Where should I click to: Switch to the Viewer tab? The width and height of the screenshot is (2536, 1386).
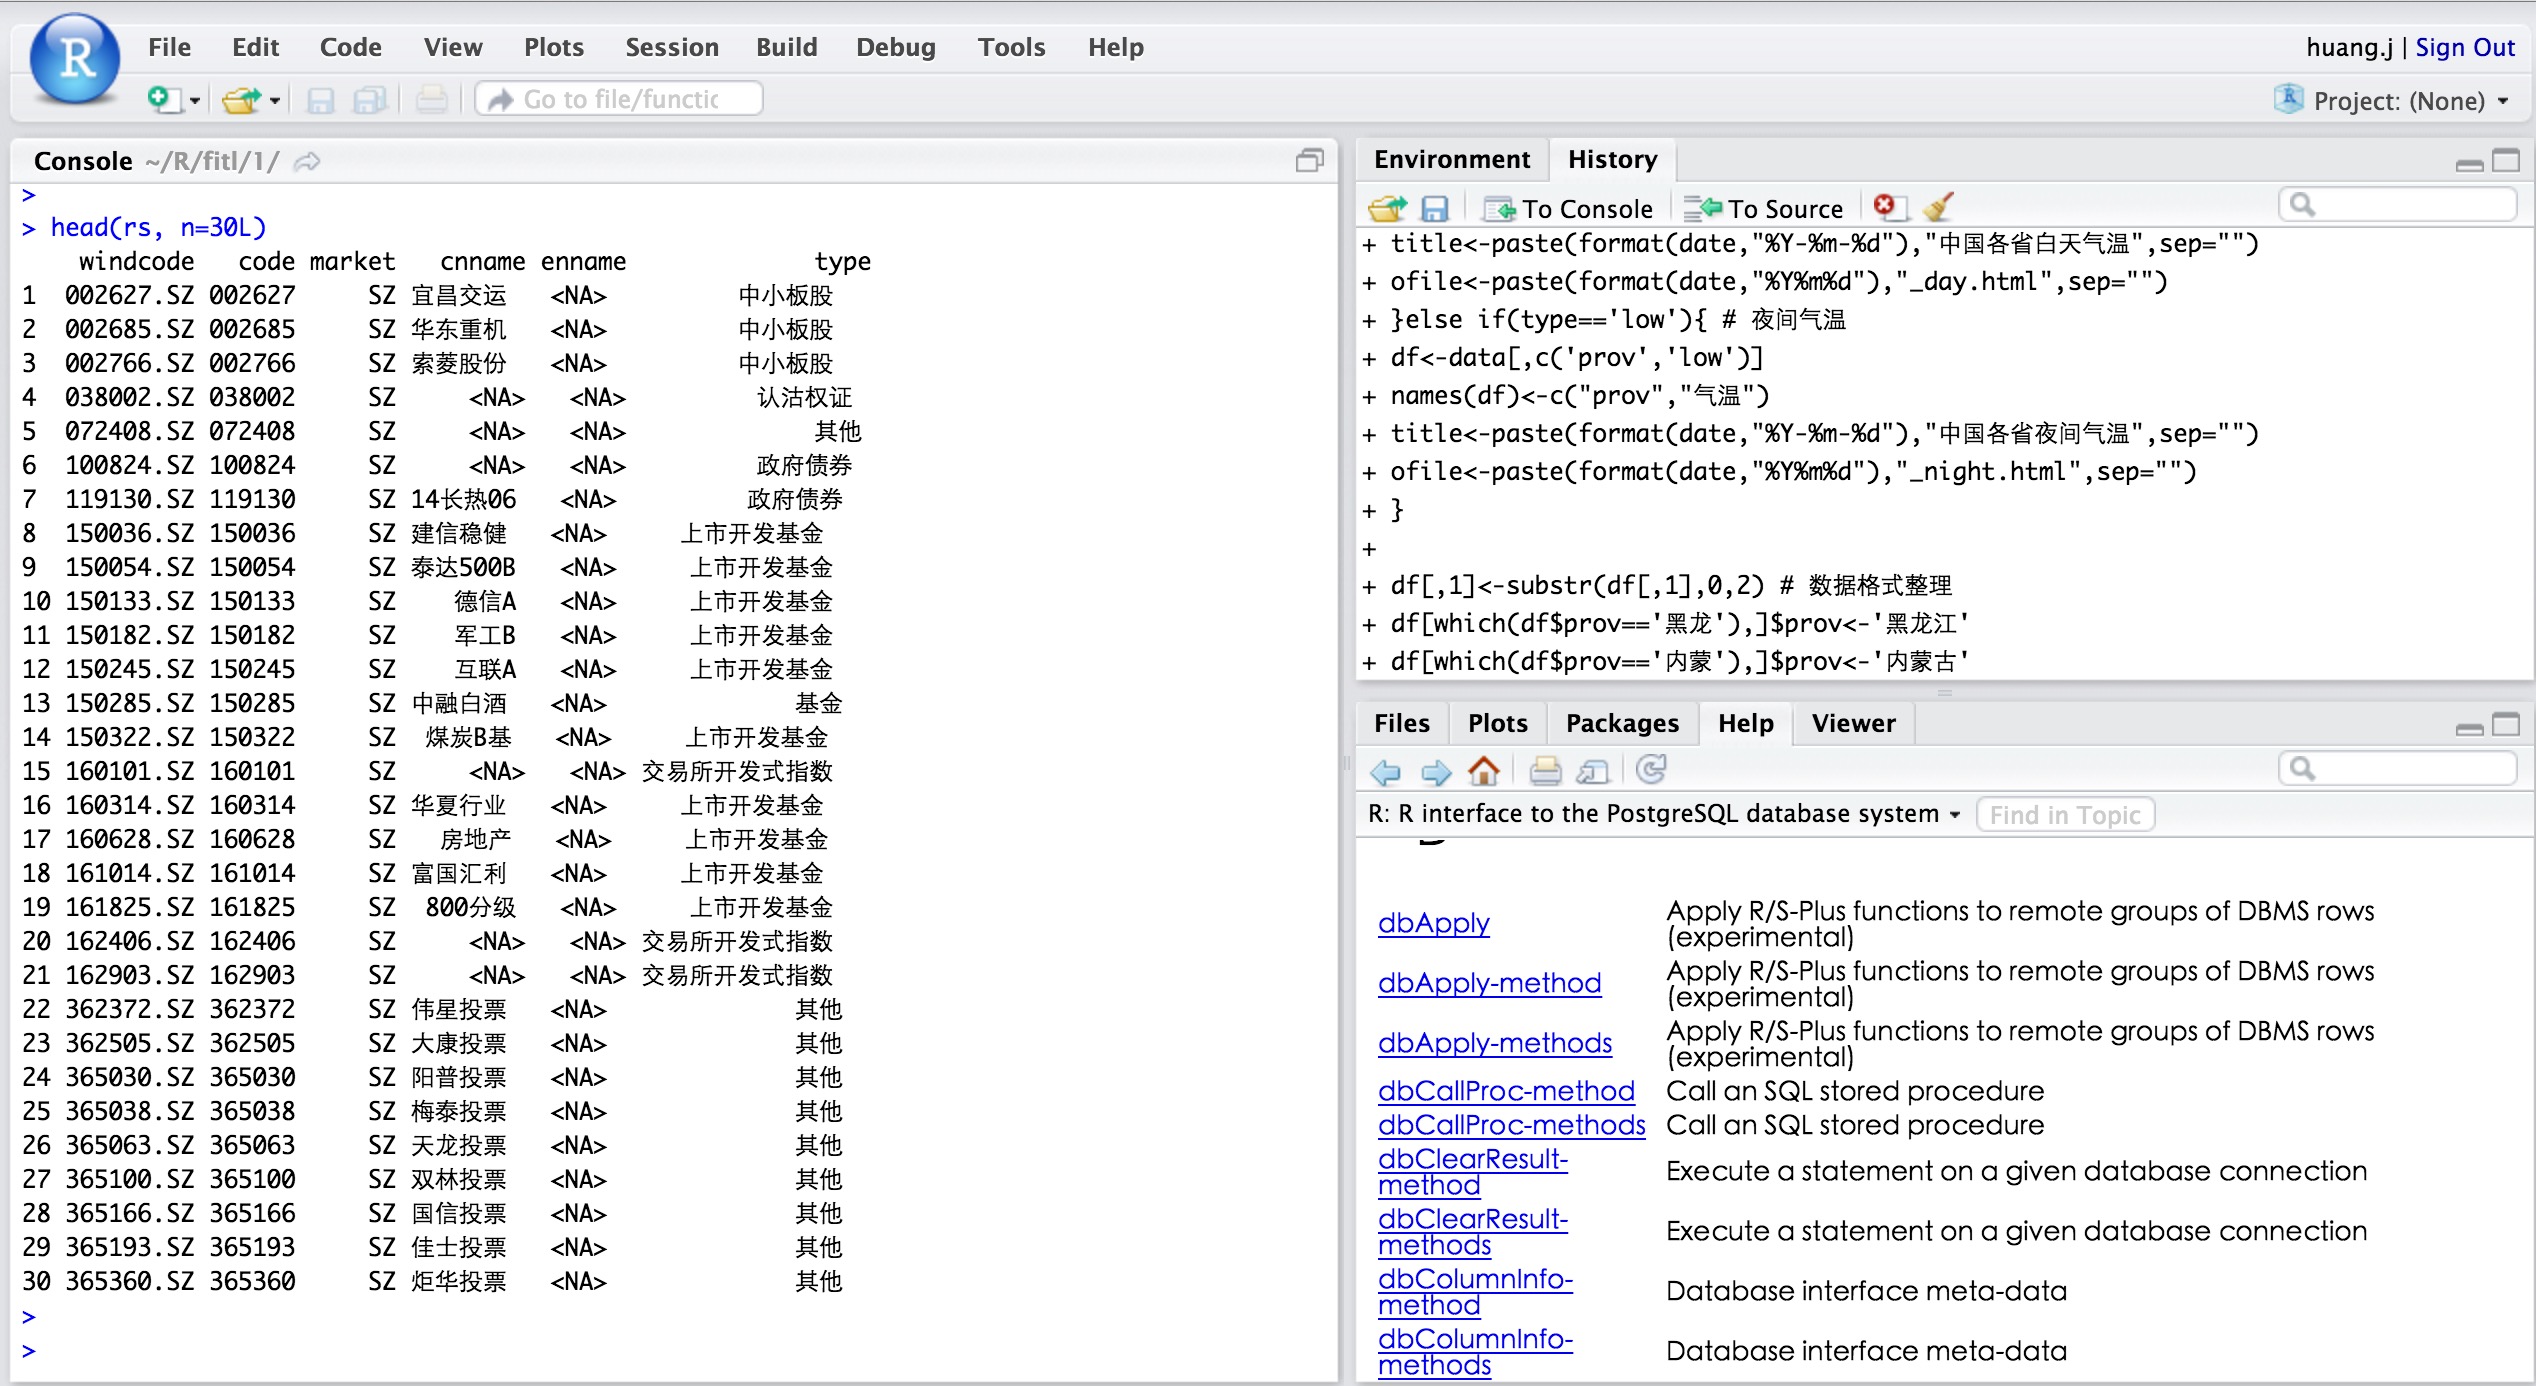[1853, 723]
